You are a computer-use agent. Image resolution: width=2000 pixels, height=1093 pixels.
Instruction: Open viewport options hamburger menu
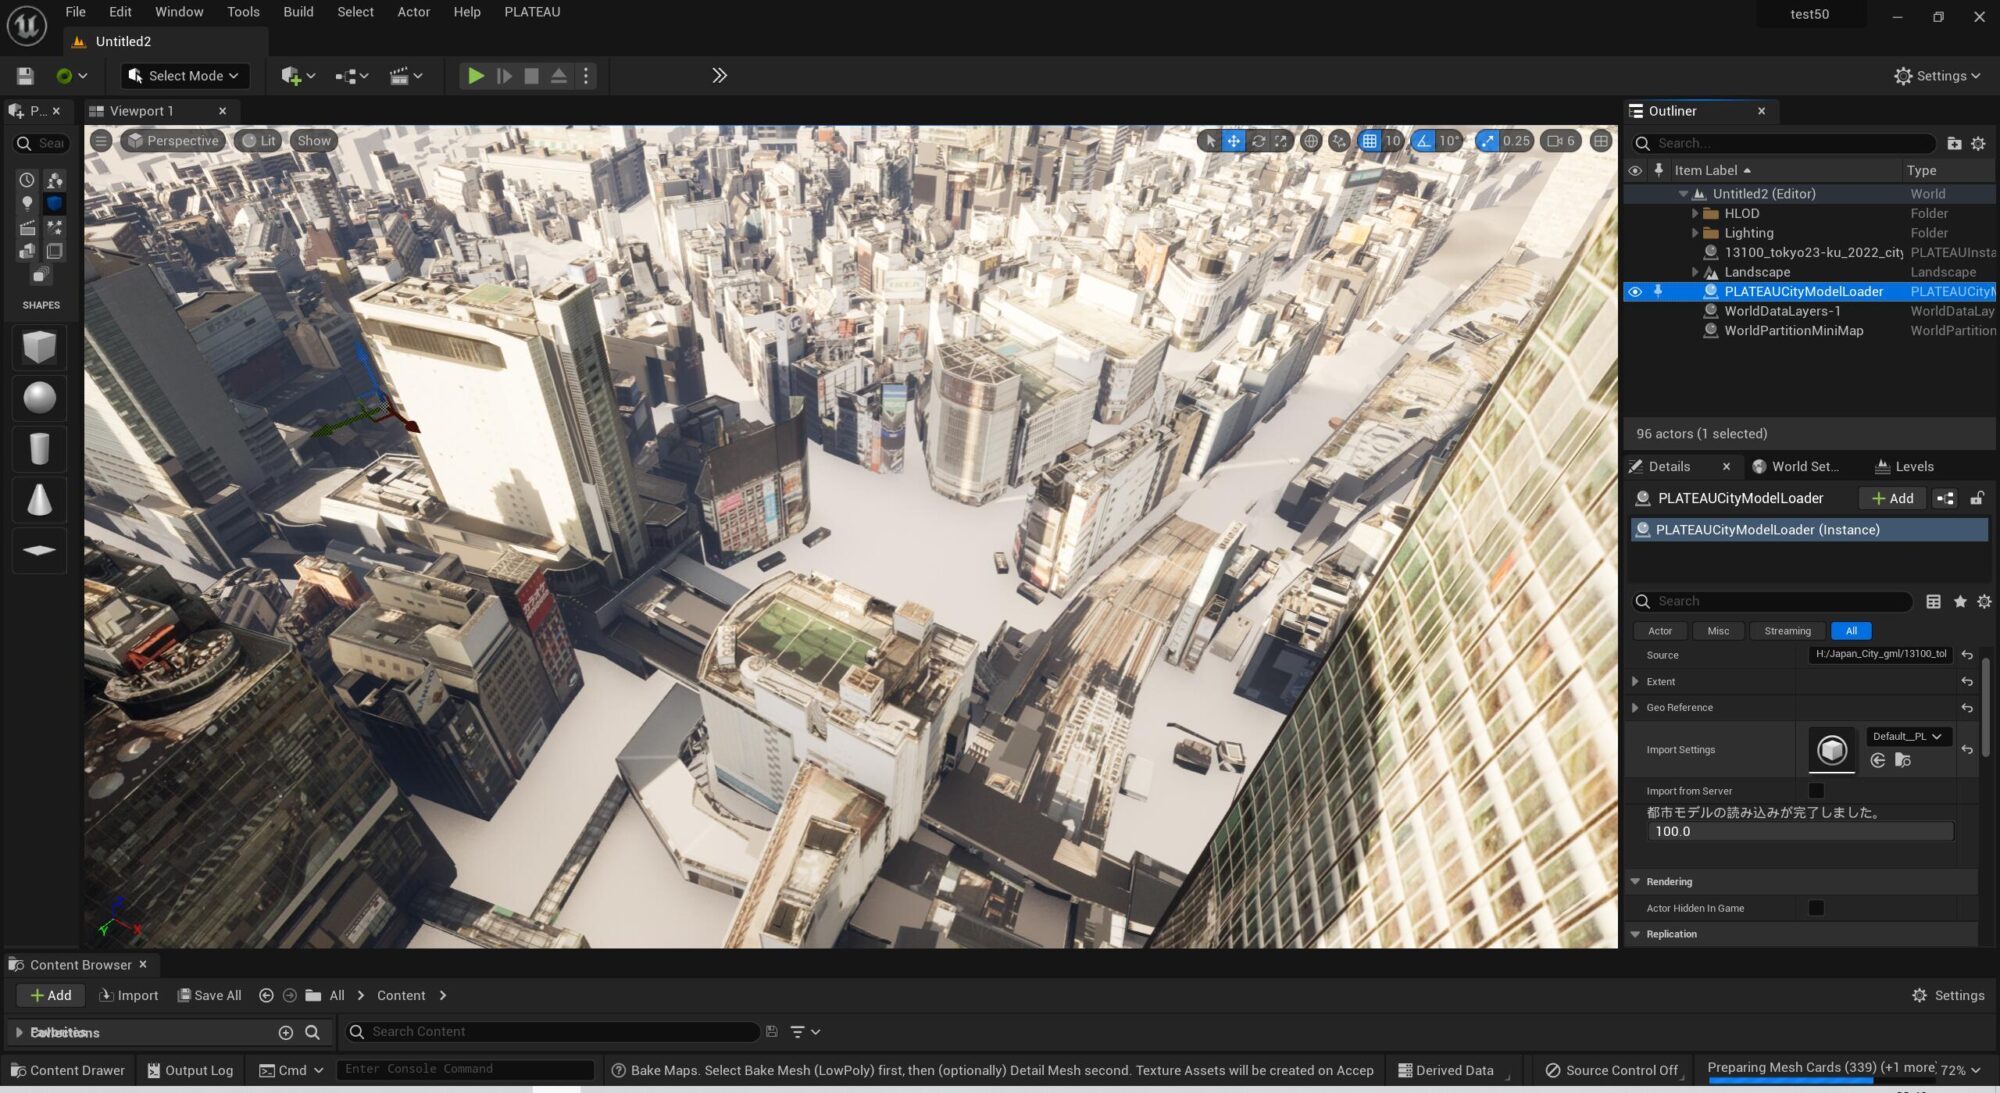(x=101, y=141)
